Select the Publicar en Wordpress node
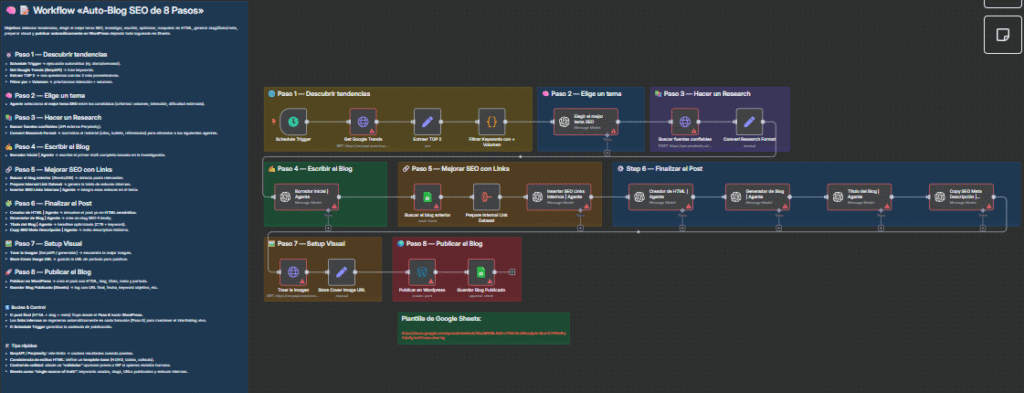The image size is (1024, 393). [x=422, y=272]
